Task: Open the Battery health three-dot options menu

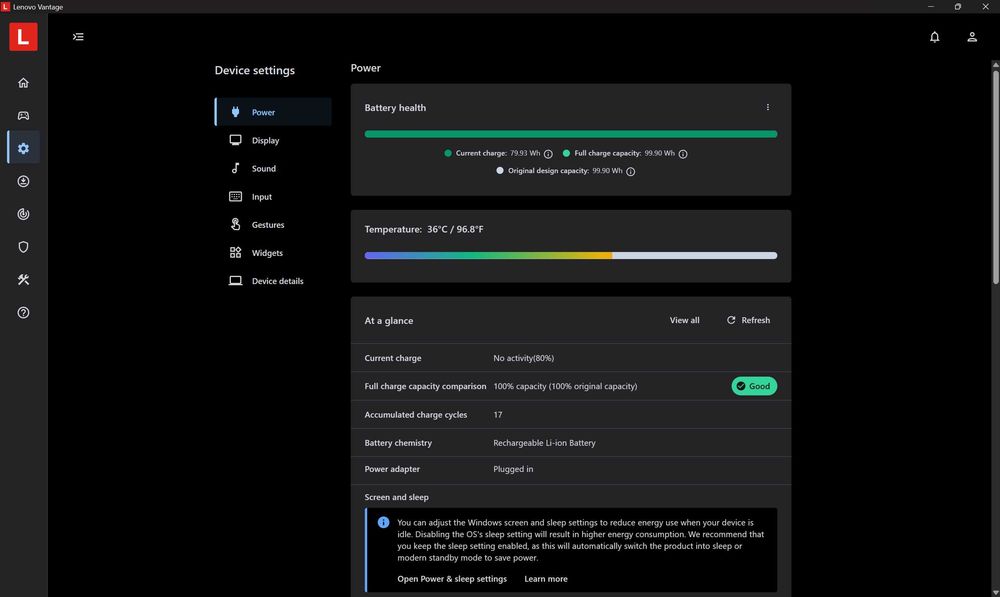Action: pos(768,107)
